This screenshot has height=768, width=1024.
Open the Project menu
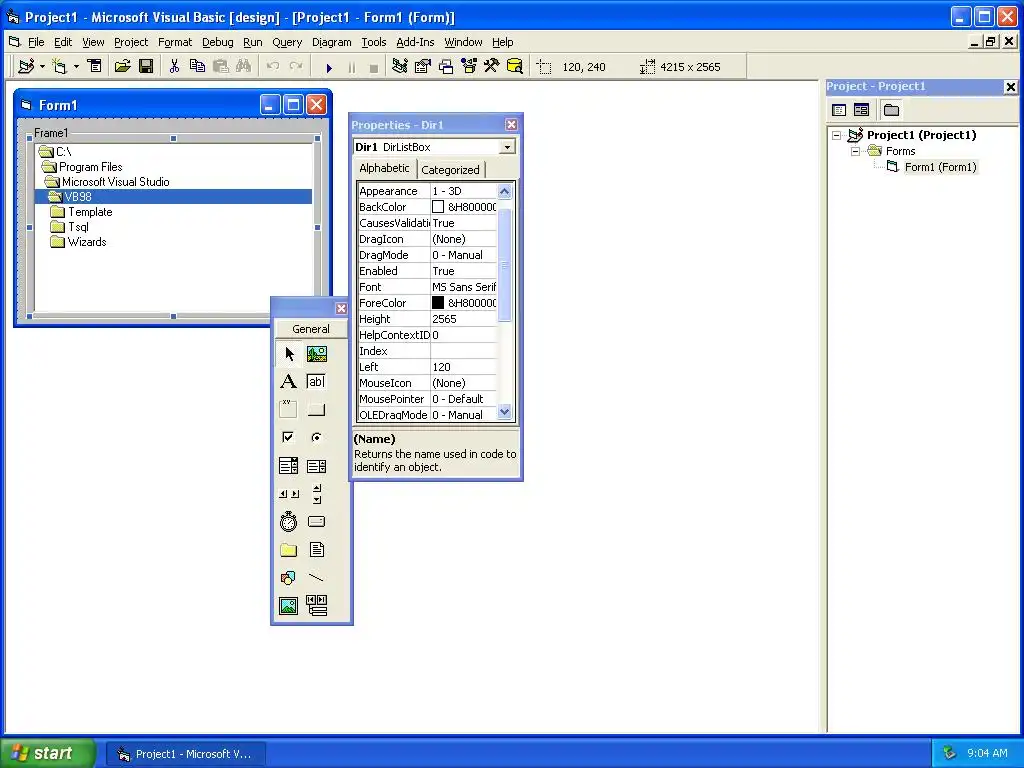point(131,42)
